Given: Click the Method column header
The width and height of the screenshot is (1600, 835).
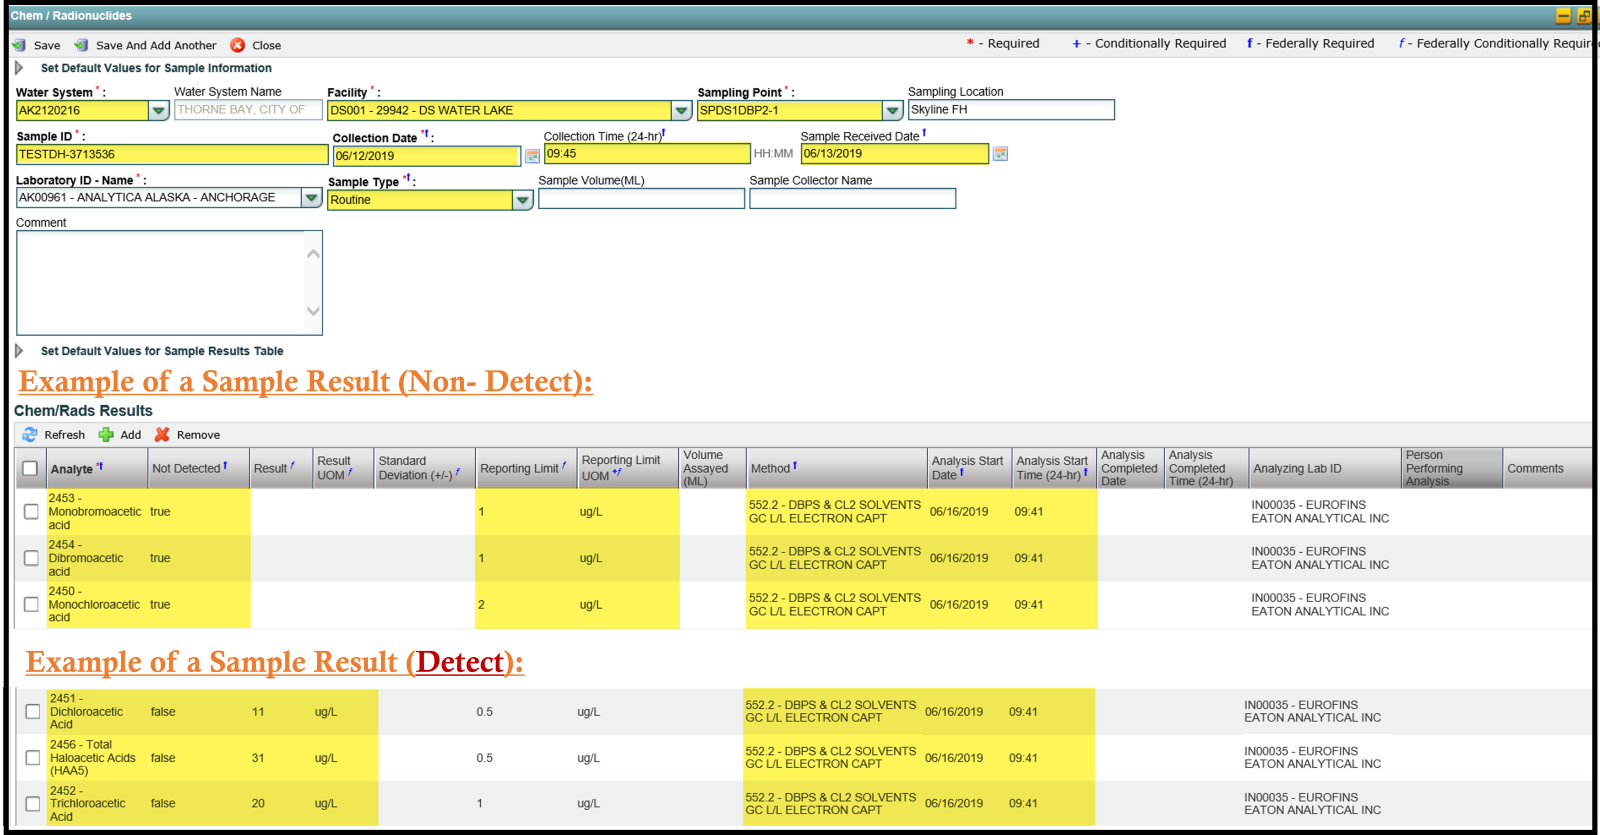Looking at the screenshot, I should click(x=770, y=468).
